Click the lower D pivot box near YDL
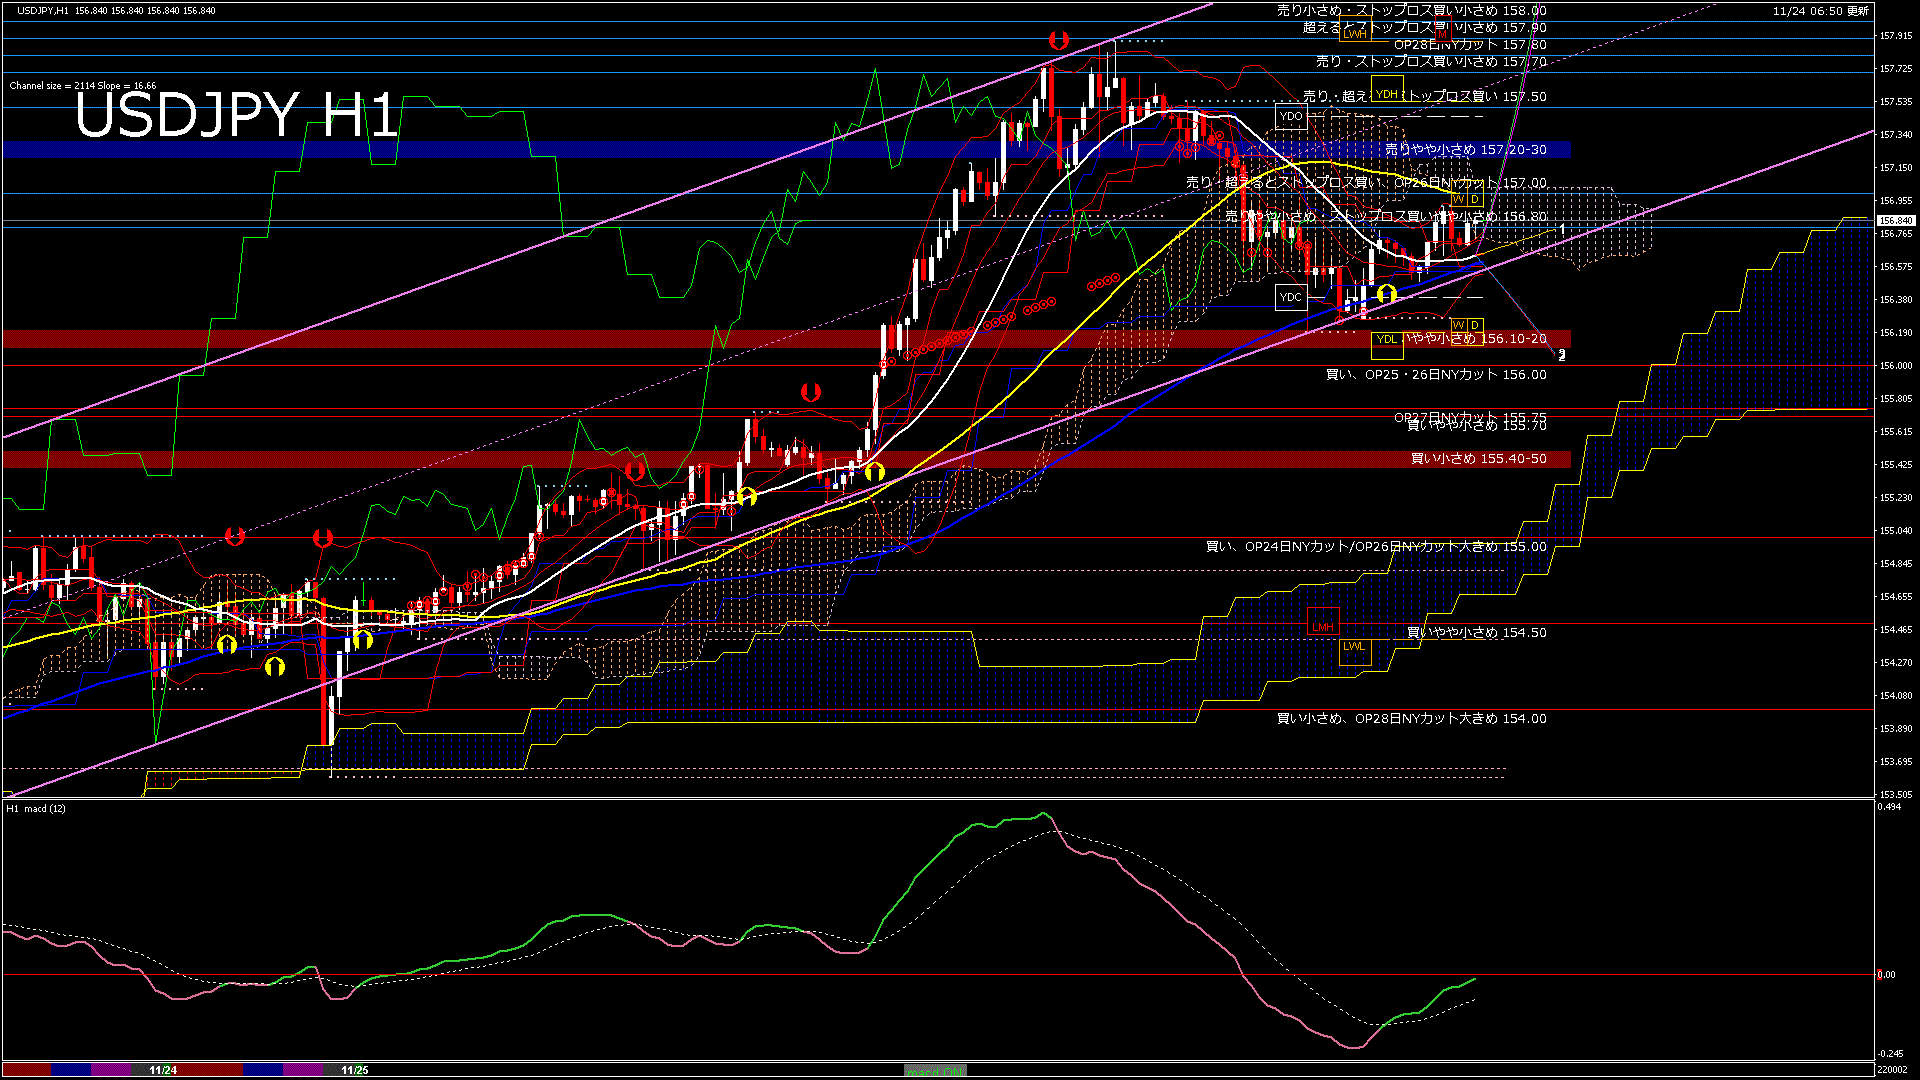The height and width of the screenshot is (1080, 1920). coord(1475,325)
